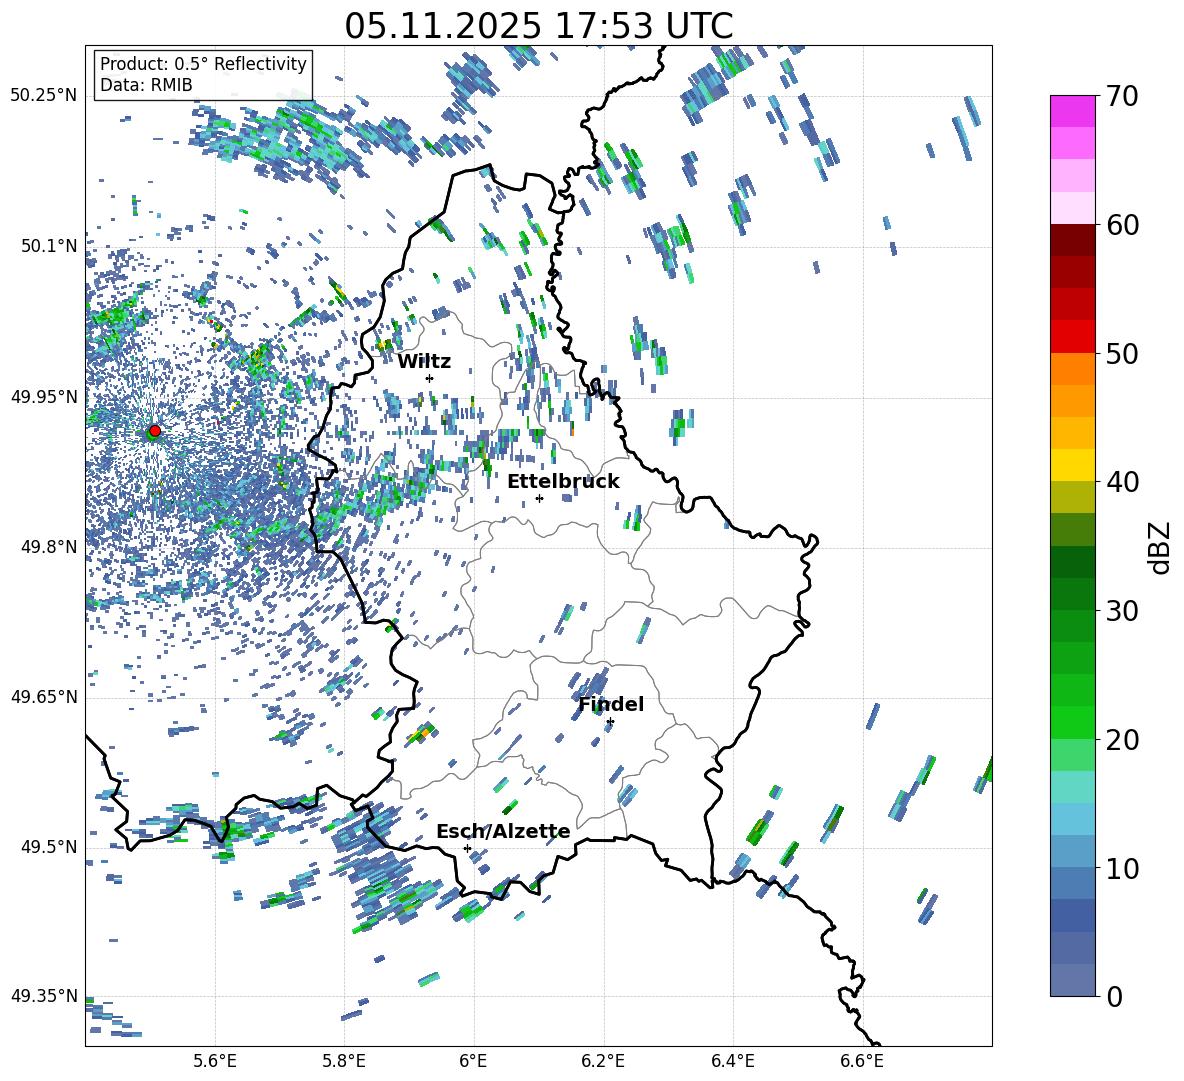Viewport: 1184px width, 1081px height.
Task: Pick the magenta swatch atop the colorbar
Action: (1073, 111)
